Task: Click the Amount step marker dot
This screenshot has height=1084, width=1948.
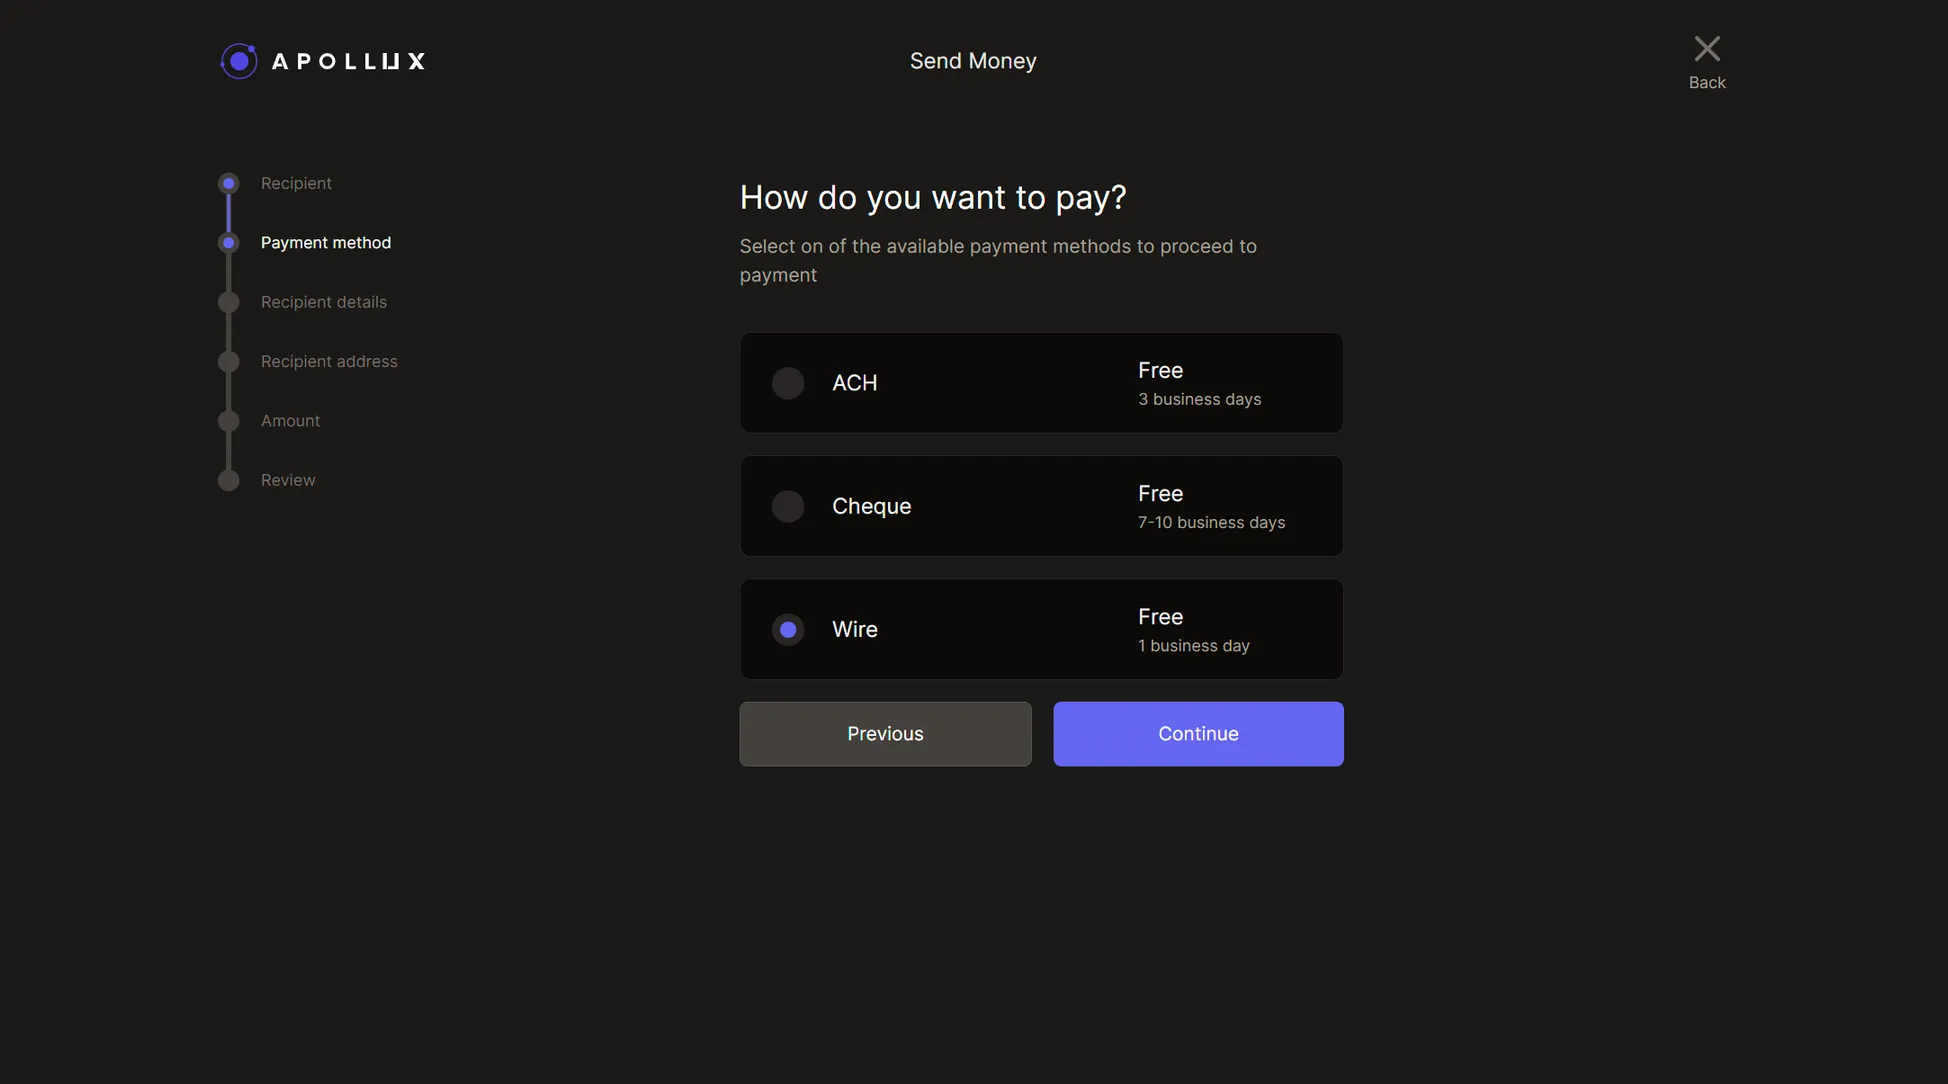Action: (x=229, y=421)
